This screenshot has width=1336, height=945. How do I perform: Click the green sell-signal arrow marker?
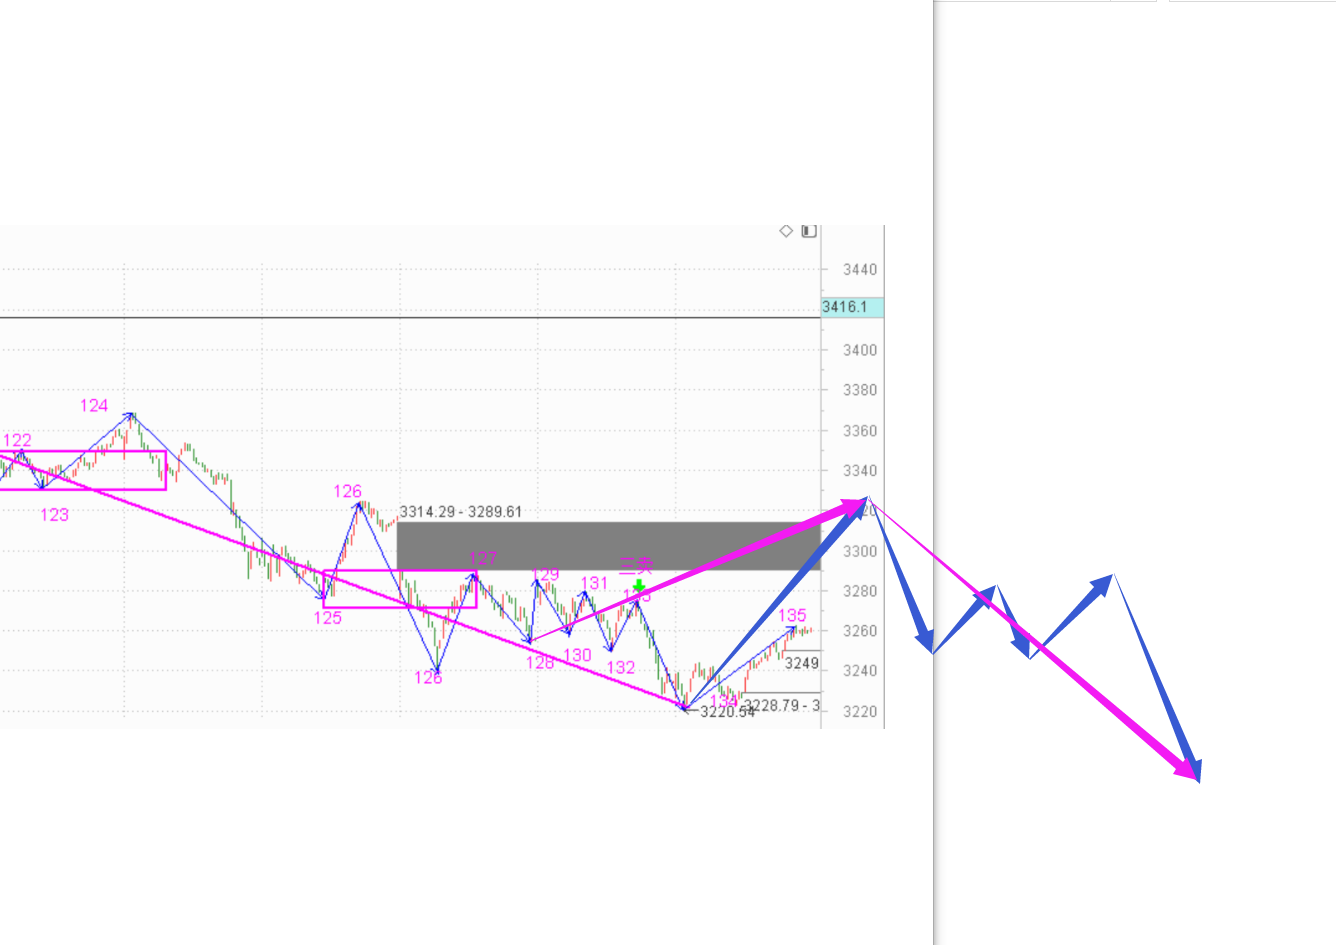pos(639,586)
